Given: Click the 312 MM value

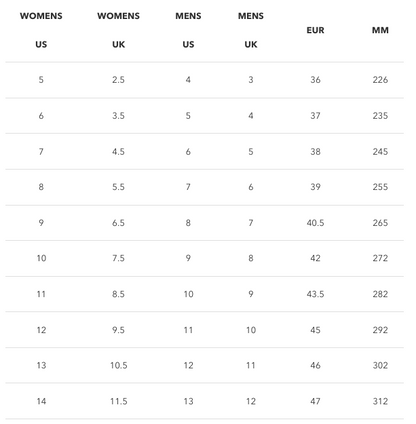Looking at the screenshot, I should pos(380,401).
